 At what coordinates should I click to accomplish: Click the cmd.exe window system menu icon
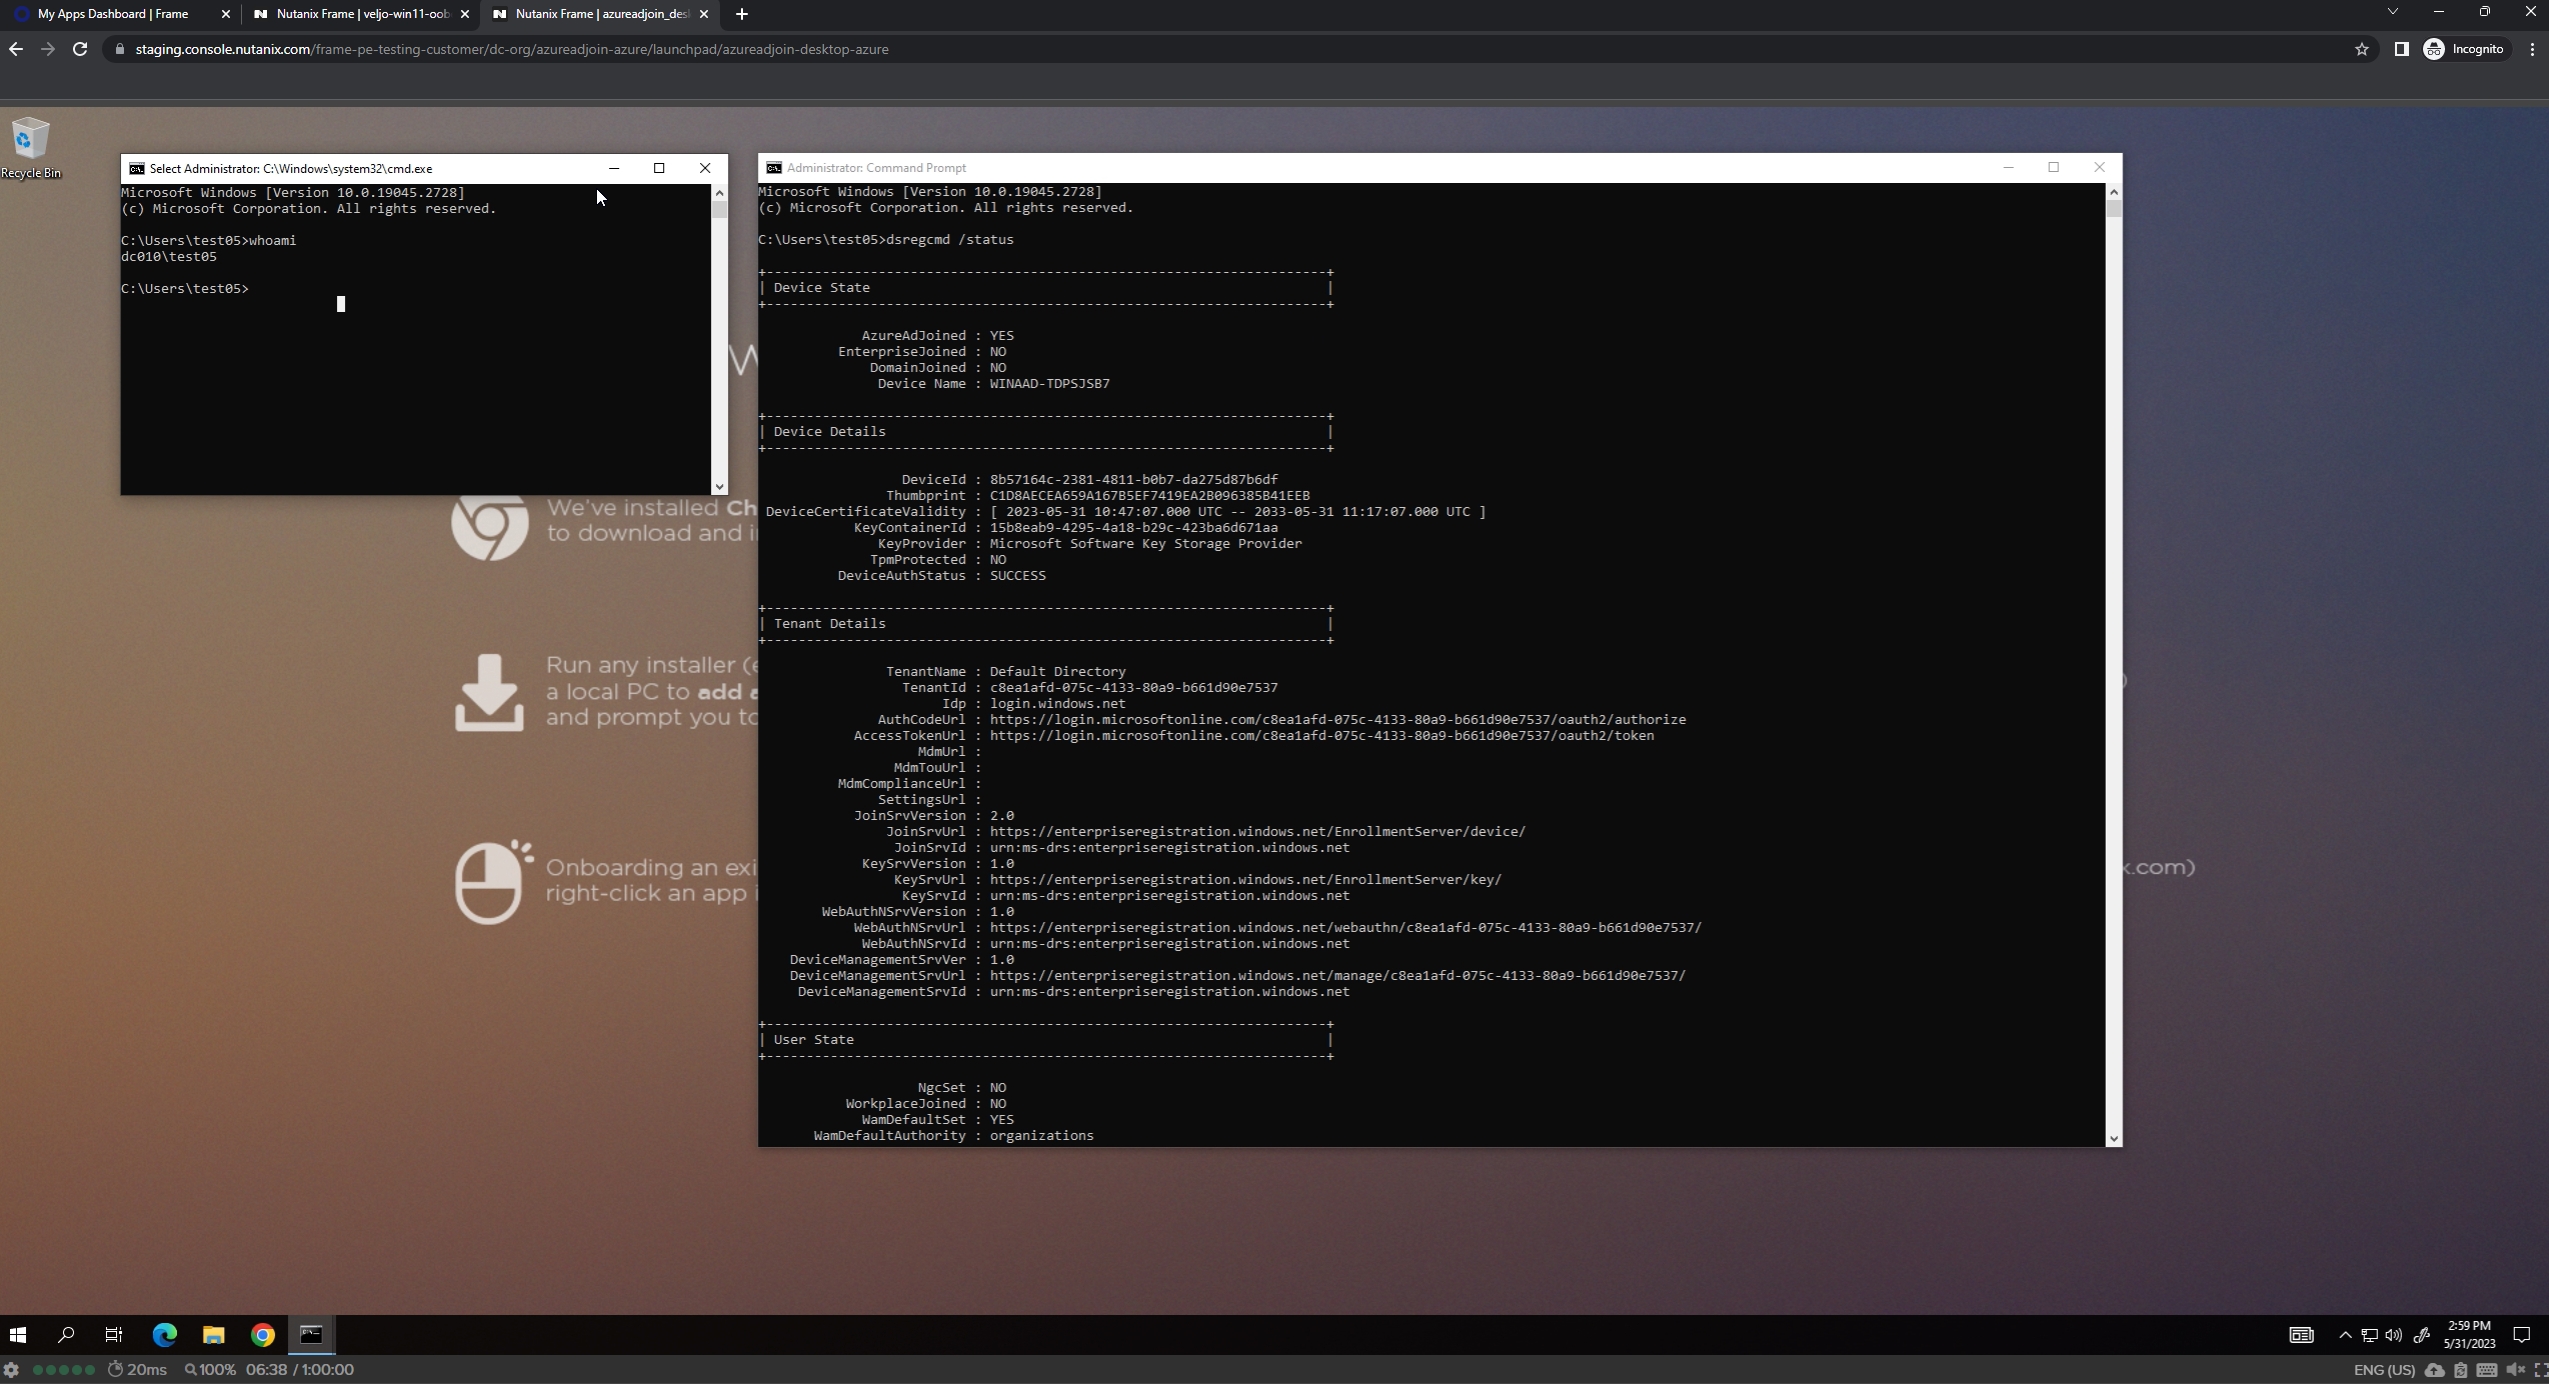click(137, 168)
